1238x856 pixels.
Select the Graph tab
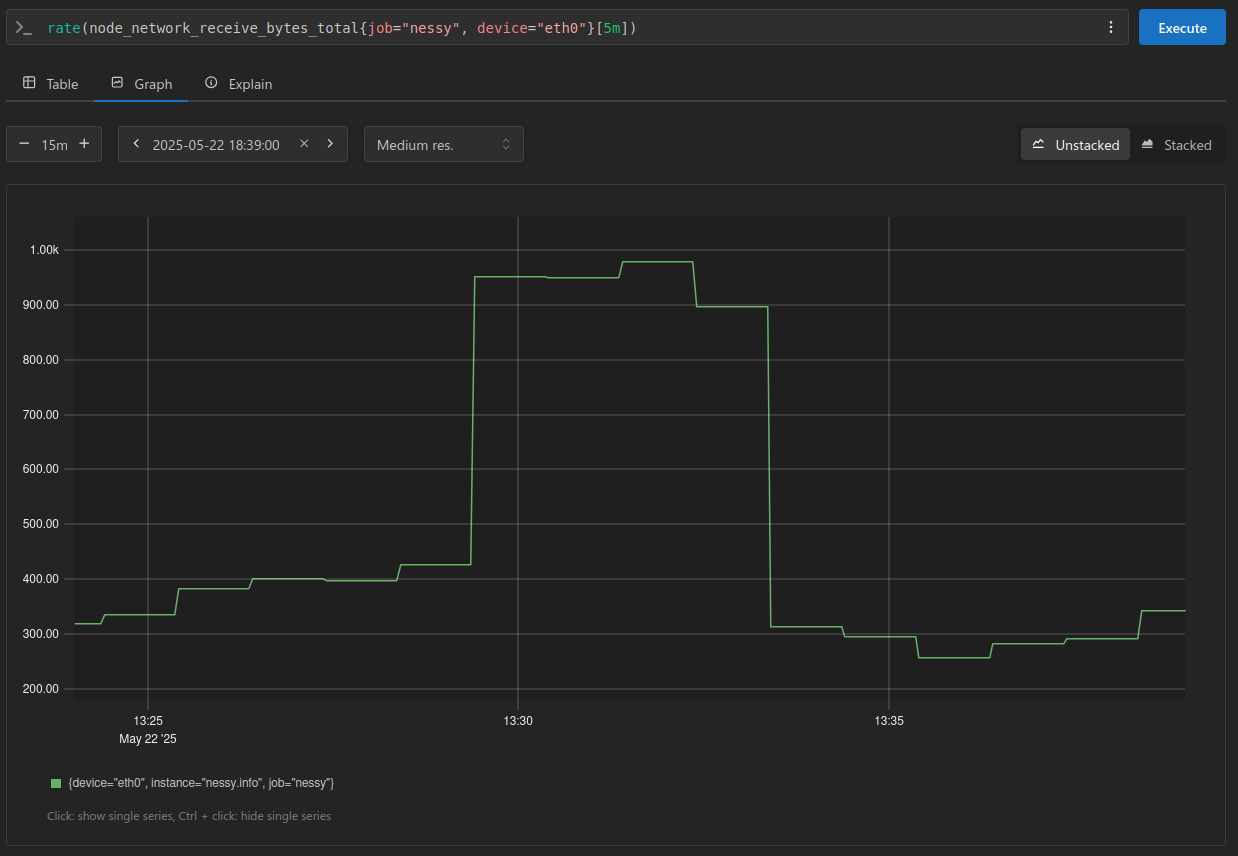(142, 84)
